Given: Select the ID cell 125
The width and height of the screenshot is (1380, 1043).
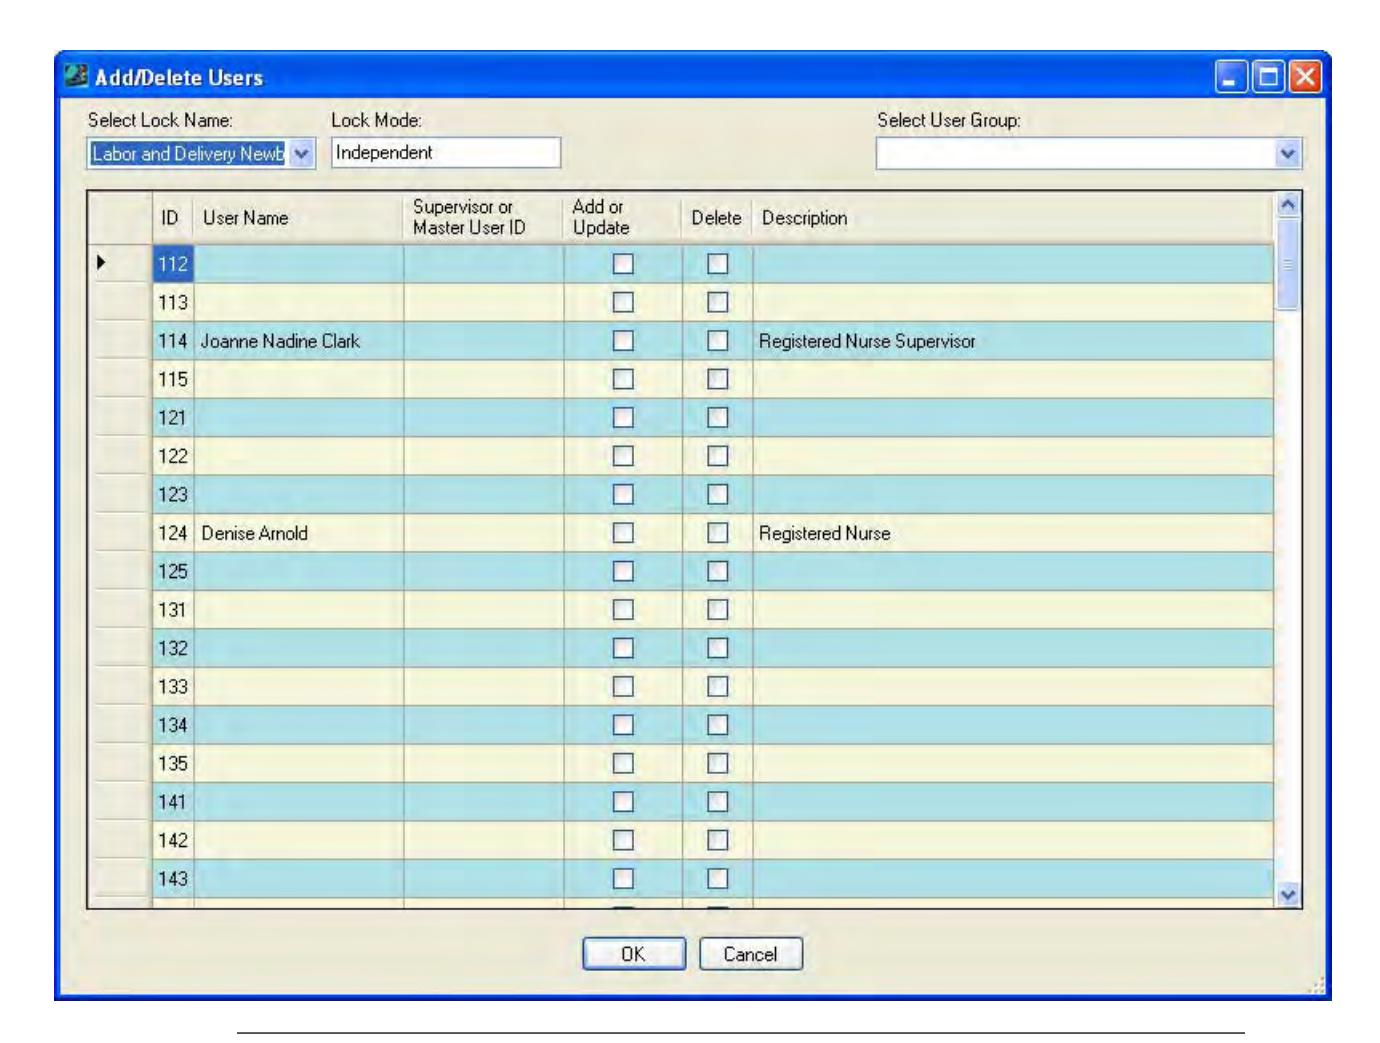Looking at the screenshot, I should point(173,571).
